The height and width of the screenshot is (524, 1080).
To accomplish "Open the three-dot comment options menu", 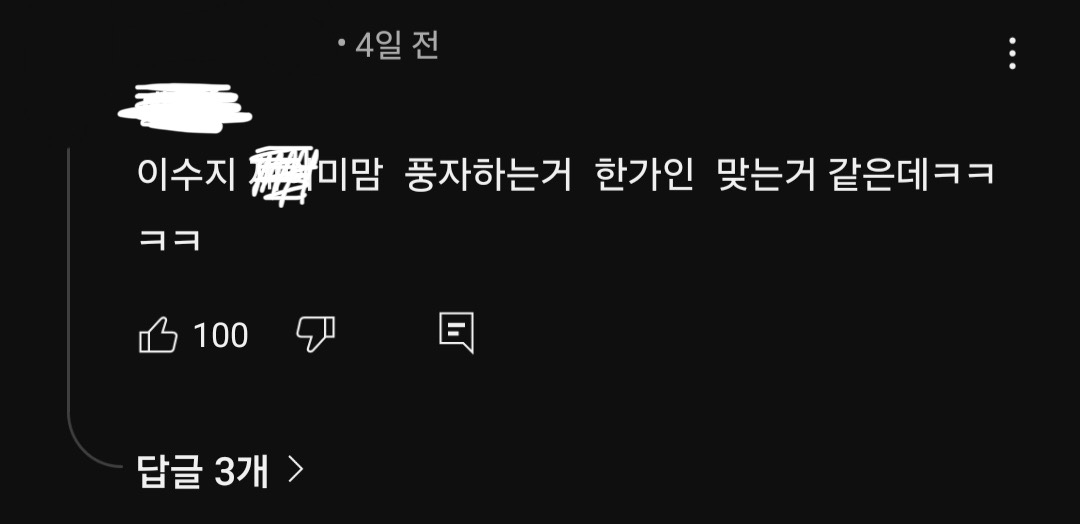I will coord(1012,54).
